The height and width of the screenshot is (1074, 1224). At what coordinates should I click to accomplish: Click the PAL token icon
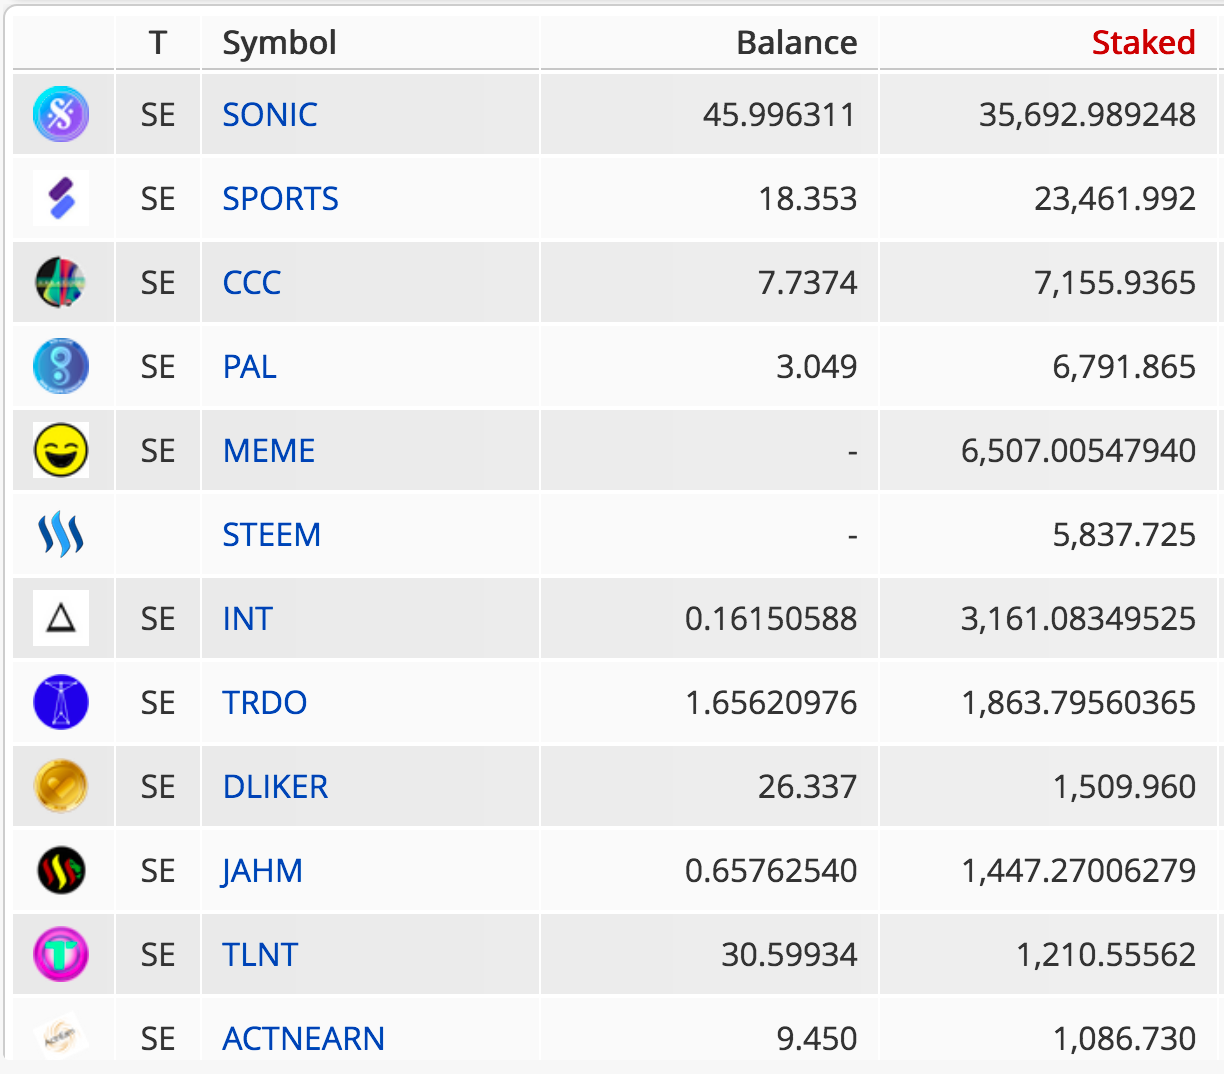point(61,366)
